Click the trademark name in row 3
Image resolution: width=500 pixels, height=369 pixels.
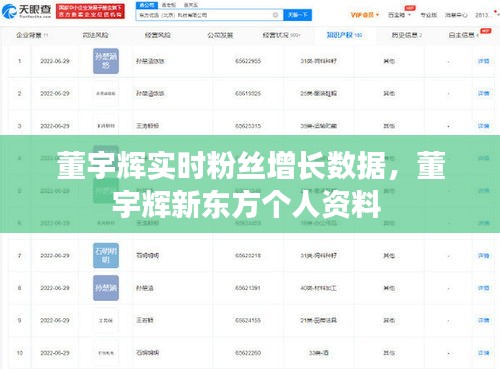[147, 126]
